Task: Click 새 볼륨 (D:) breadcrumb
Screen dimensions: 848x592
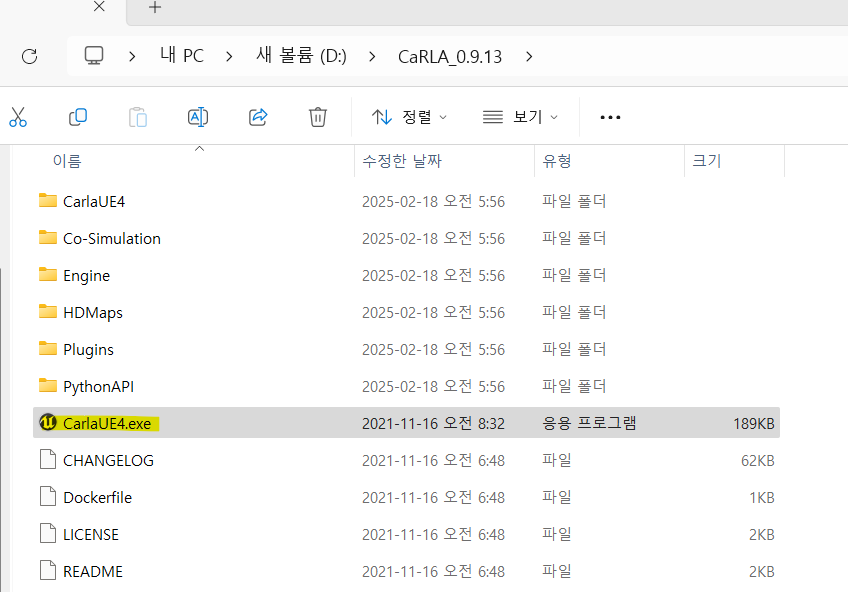Action: 301,56
